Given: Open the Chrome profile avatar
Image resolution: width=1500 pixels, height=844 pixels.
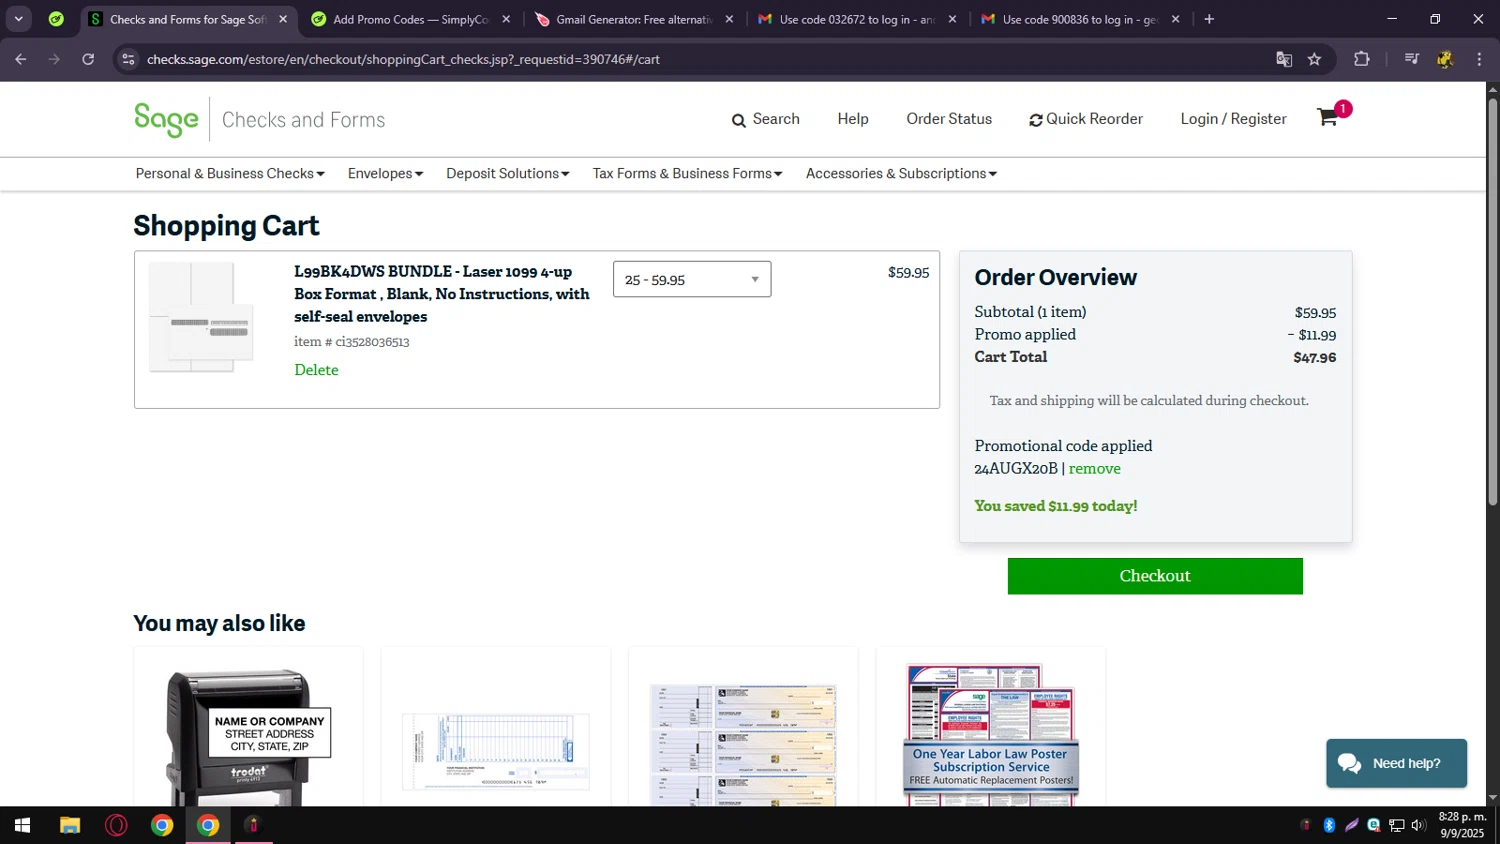Looking at the screenshot, I should coord(1445,59).
